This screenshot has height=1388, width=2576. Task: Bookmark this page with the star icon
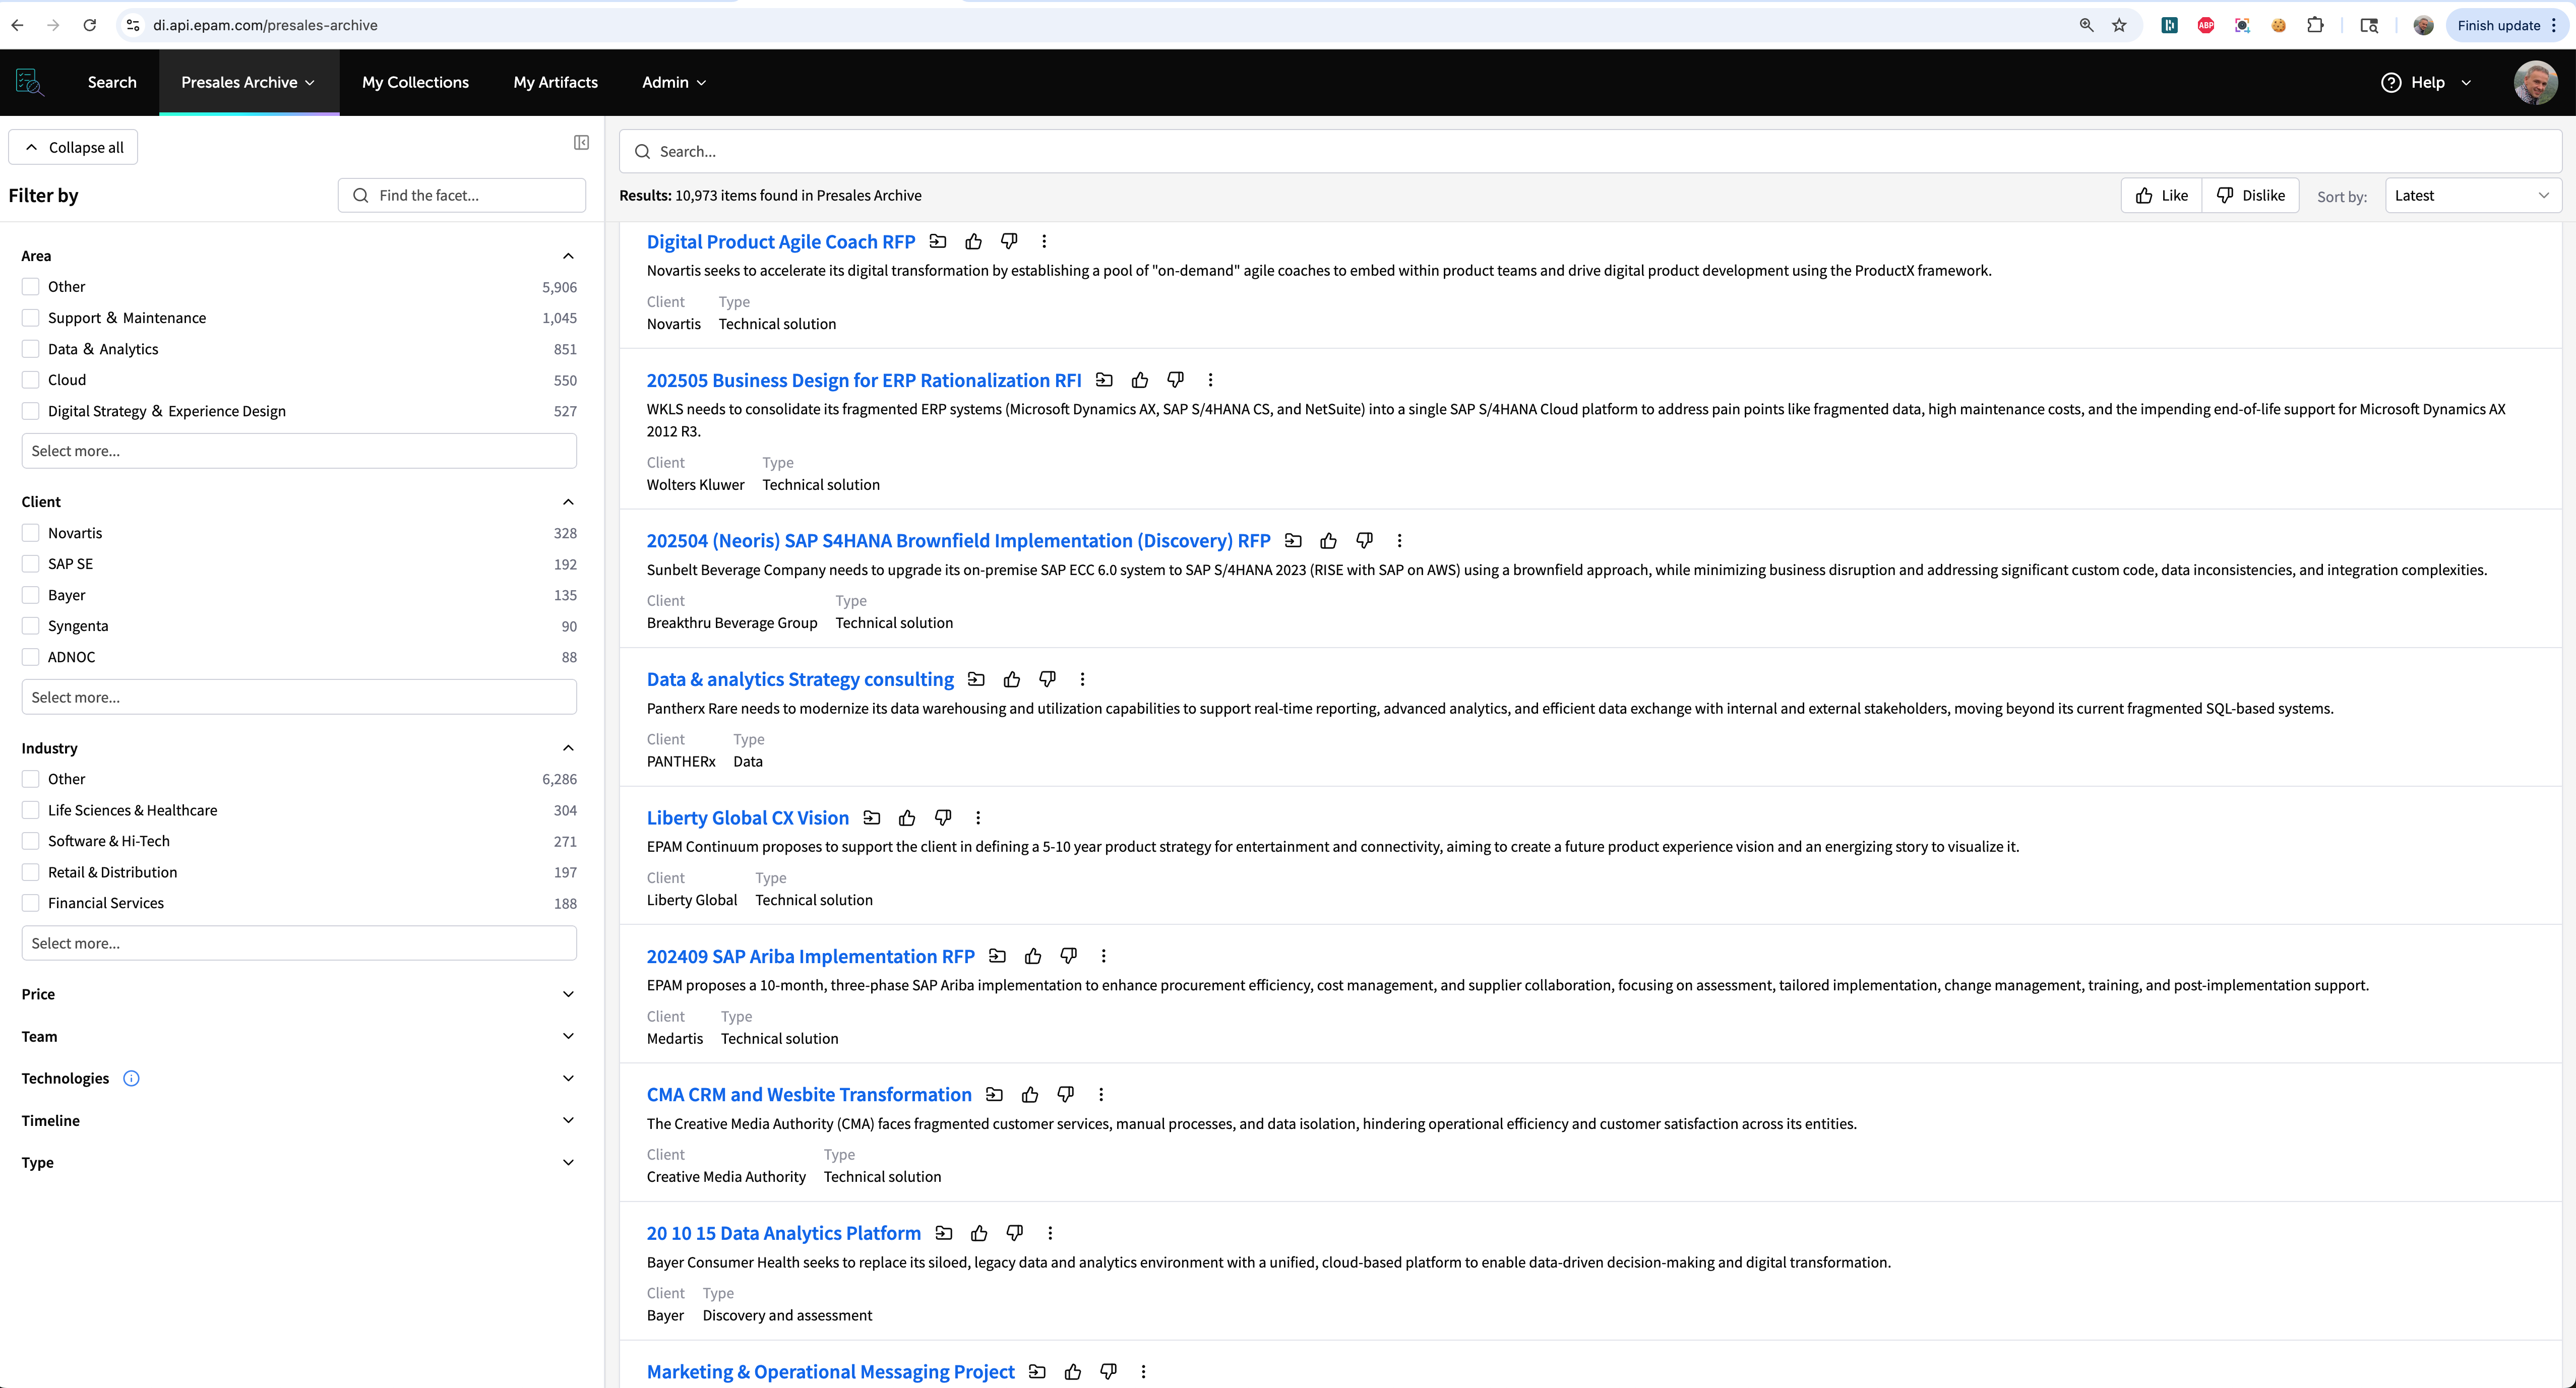(x=2119, y=25)
